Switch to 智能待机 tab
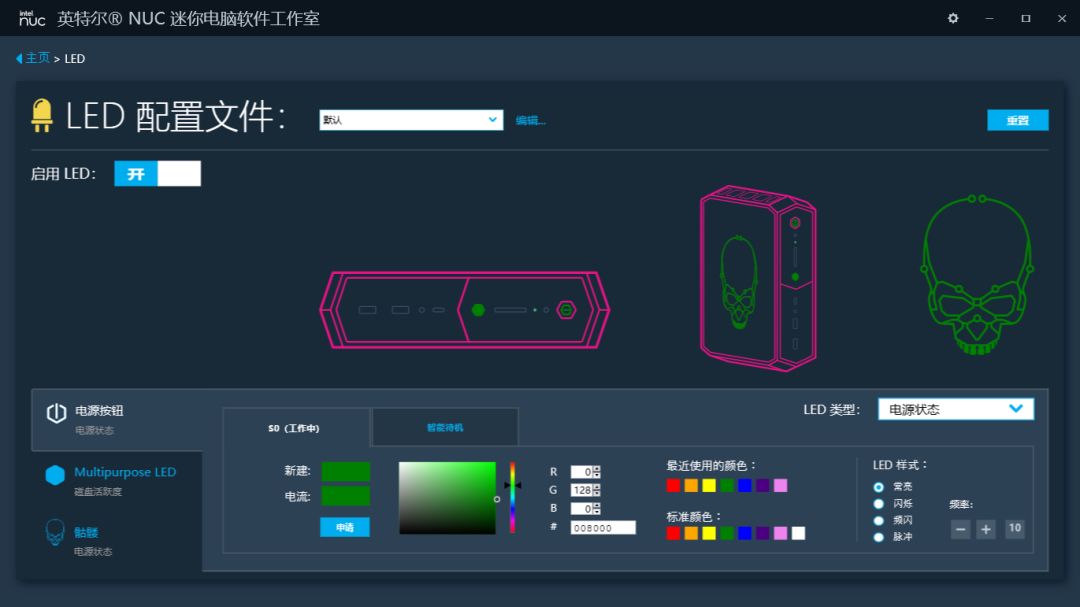The height and width of the screenshot is (607, 1080). (445, 428)
